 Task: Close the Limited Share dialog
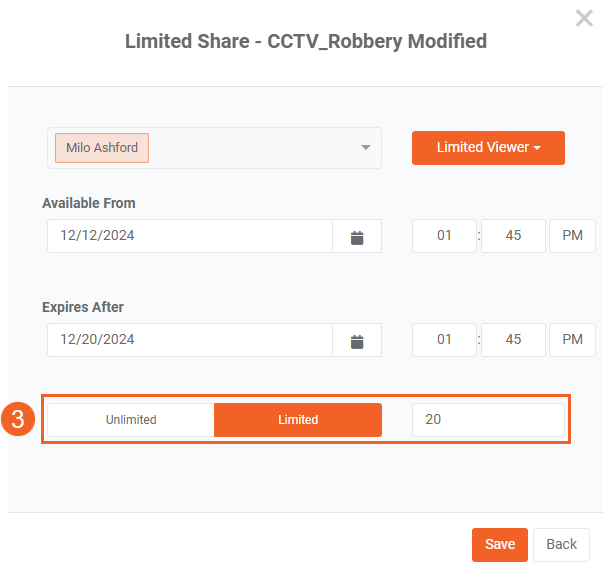tap(585, 18)
